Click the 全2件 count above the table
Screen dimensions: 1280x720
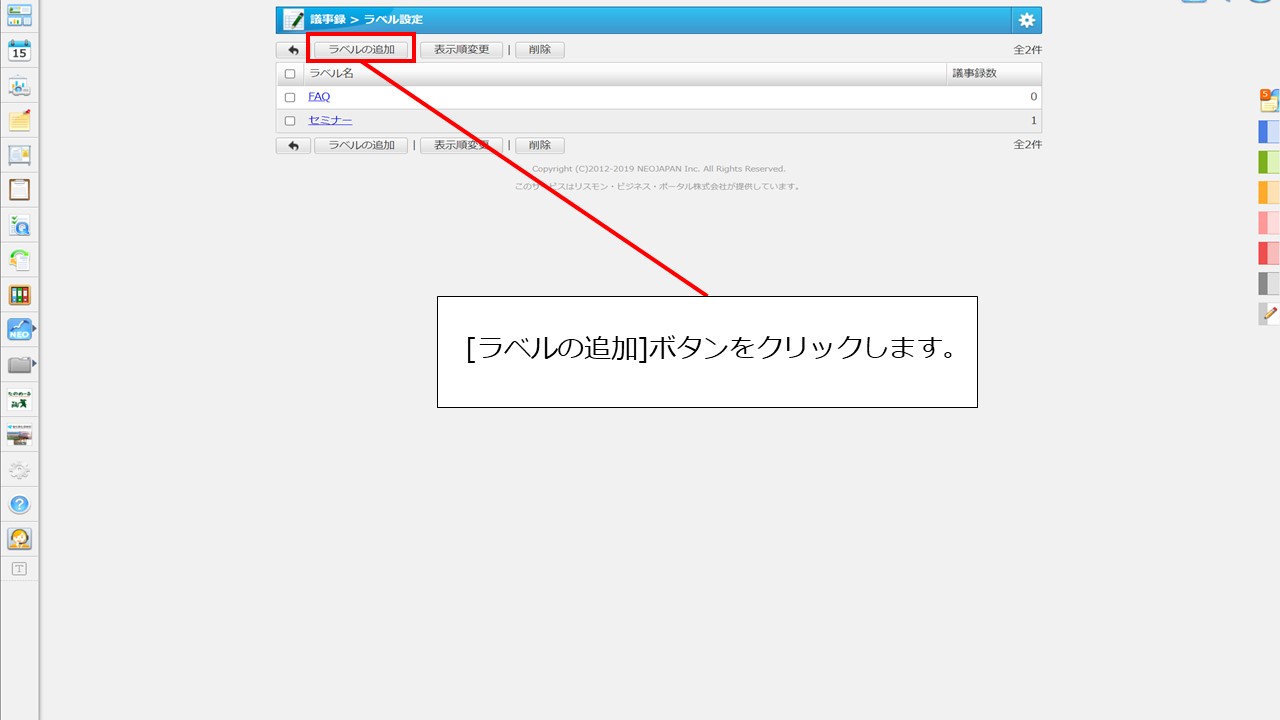[x=1027, y=50]
